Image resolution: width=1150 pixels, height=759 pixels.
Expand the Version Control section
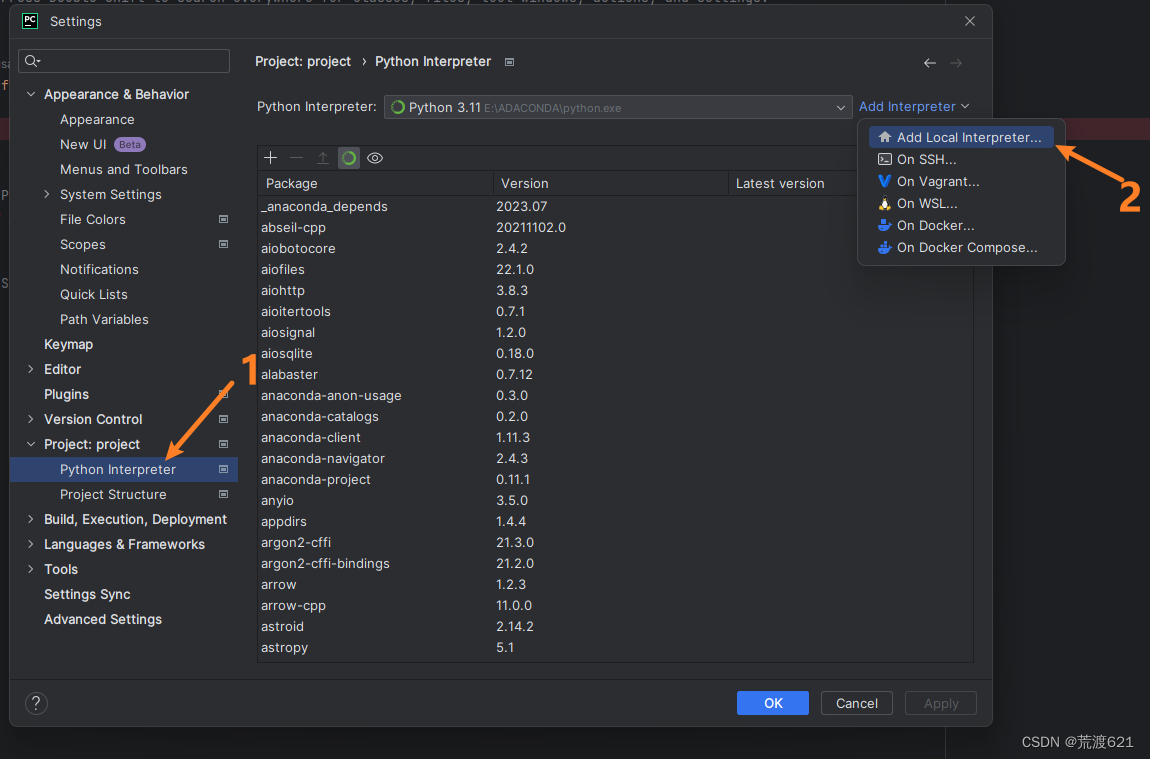(x=31, y=419)
